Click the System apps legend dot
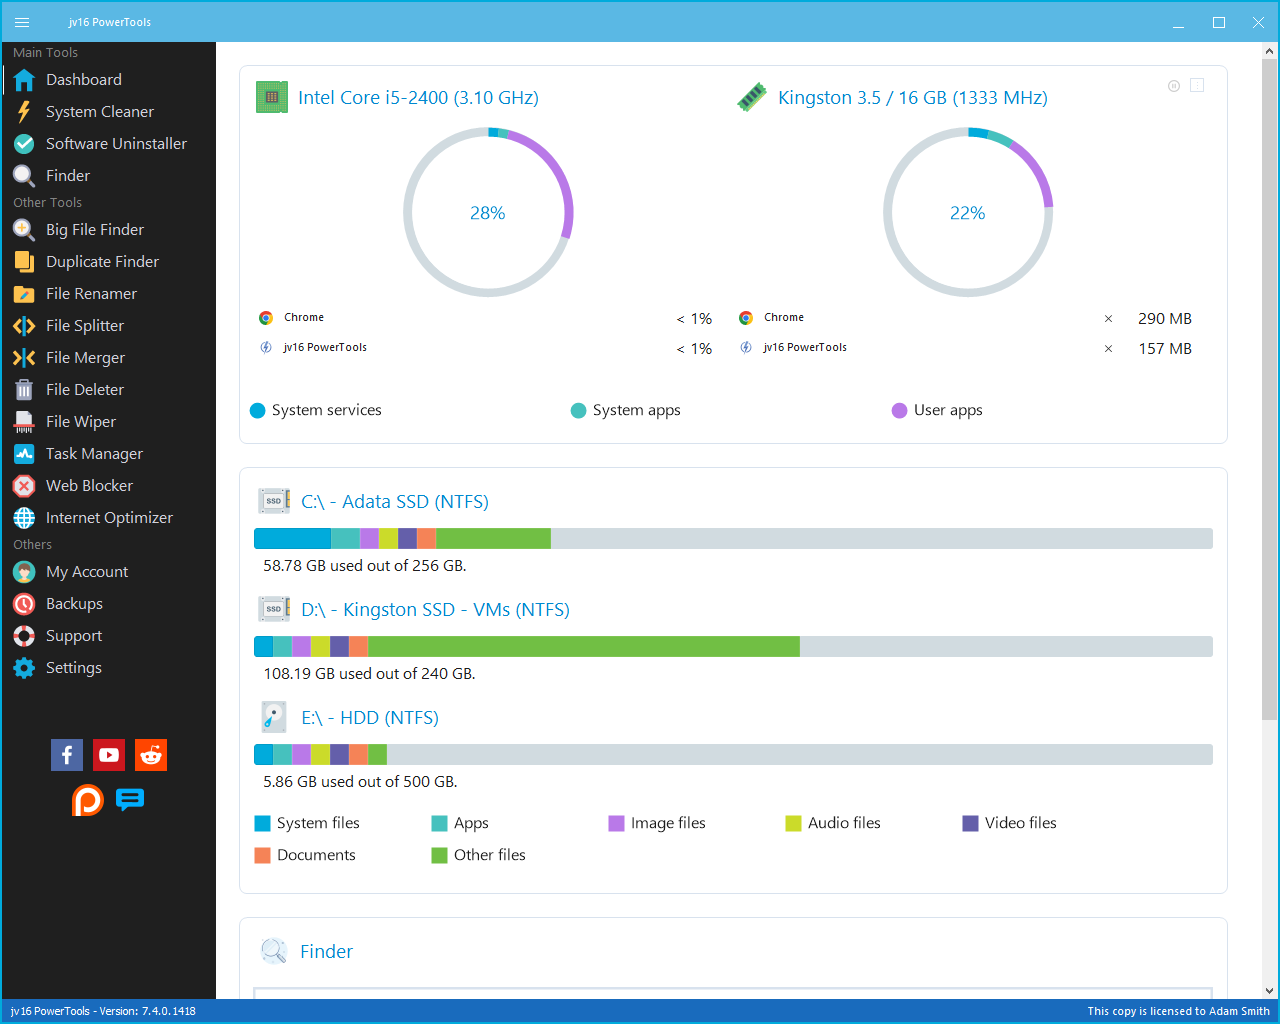This screenshot has height=1024, width=1280. [x=578, y=411]
